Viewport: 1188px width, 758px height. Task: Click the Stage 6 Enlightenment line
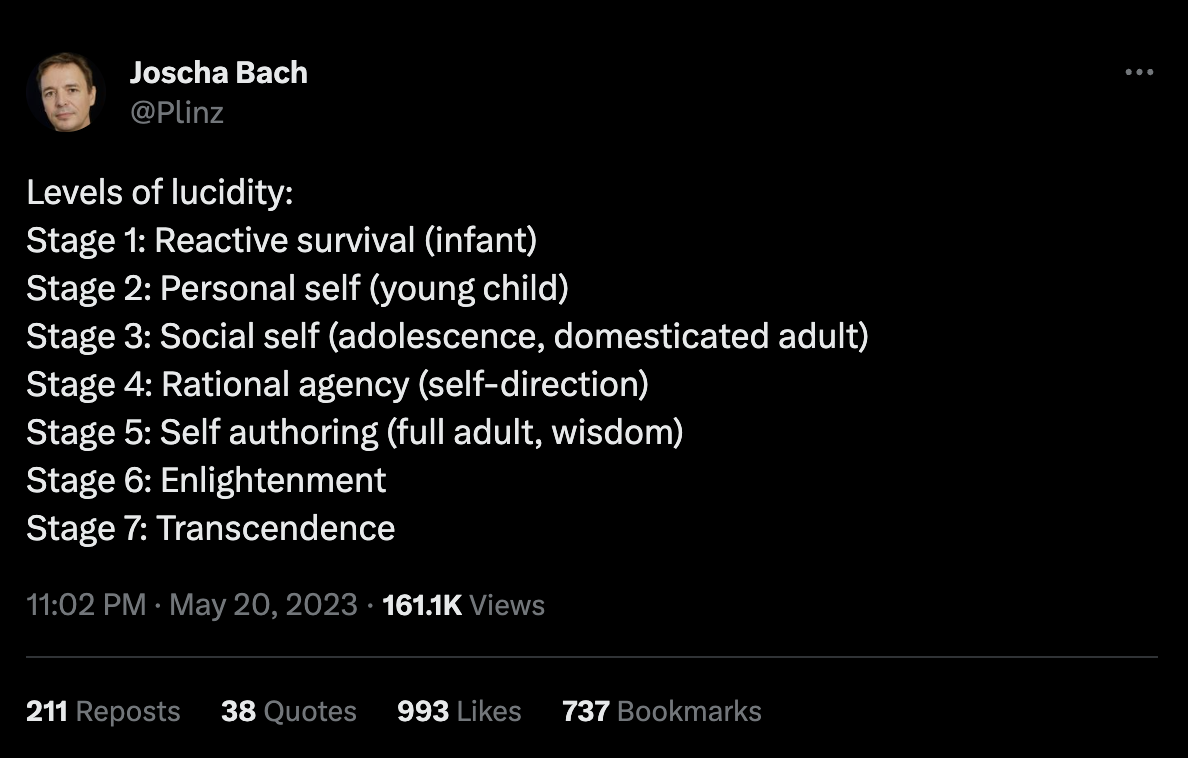coord(206,481)
